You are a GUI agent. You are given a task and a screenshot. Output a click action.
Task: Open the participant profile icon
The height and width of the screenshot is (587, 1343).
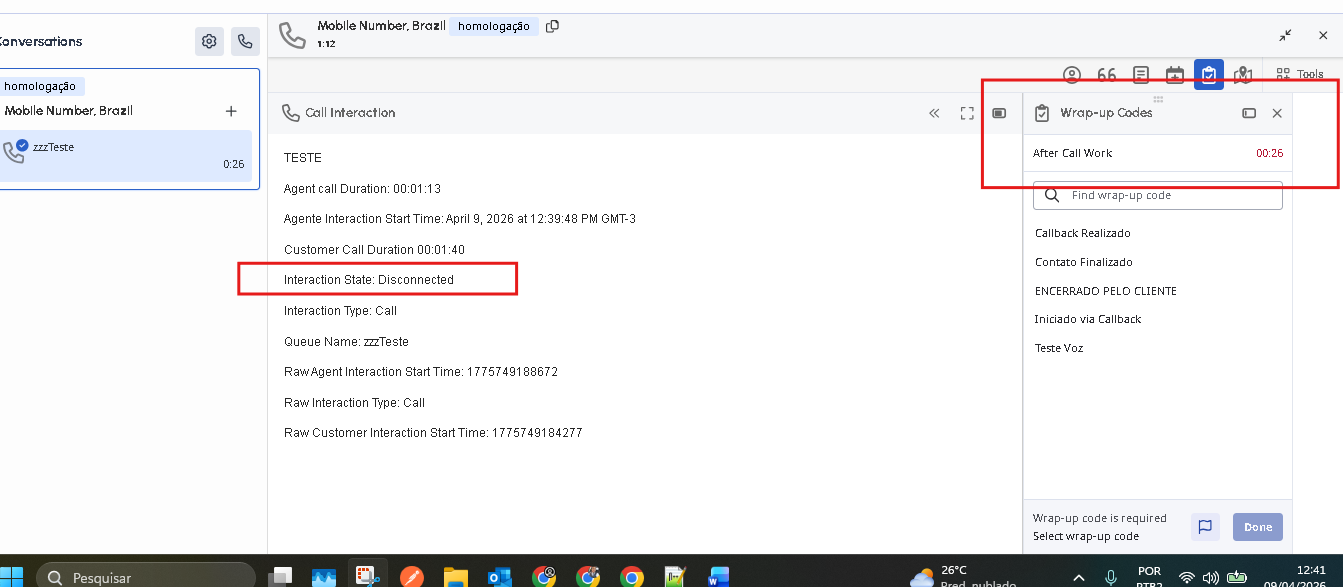(1072, 74)
